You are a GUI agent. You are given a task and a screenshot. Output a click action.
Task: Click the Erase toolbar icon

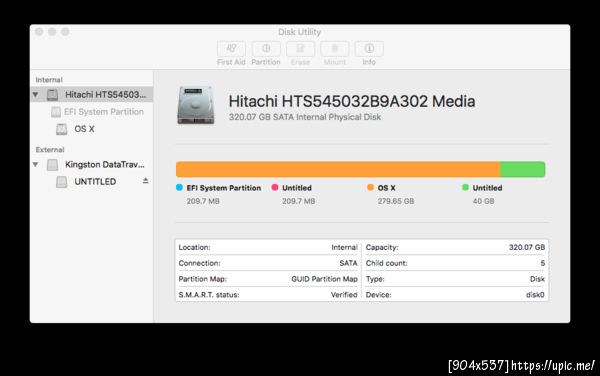[300, 49]
